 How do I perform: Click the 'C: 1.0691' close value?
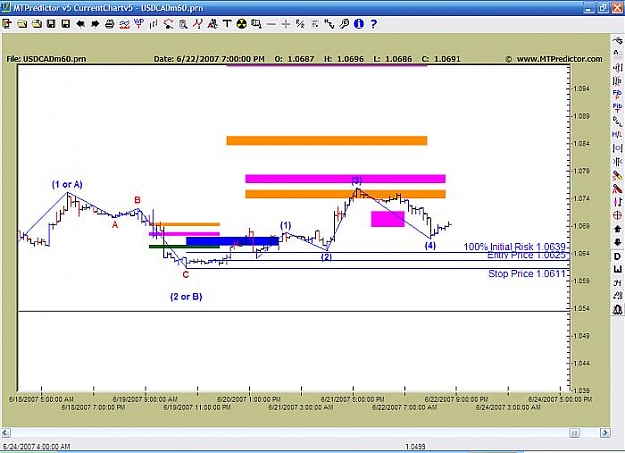pos(441,59)
